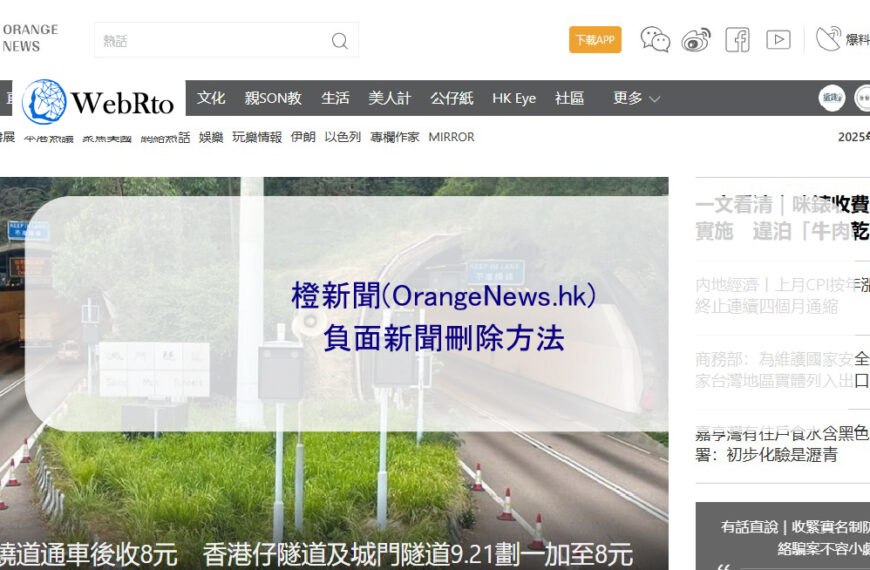Click the Orange News logo text
Viewport: 870px width, 570px height.
[x=29, y=38]
